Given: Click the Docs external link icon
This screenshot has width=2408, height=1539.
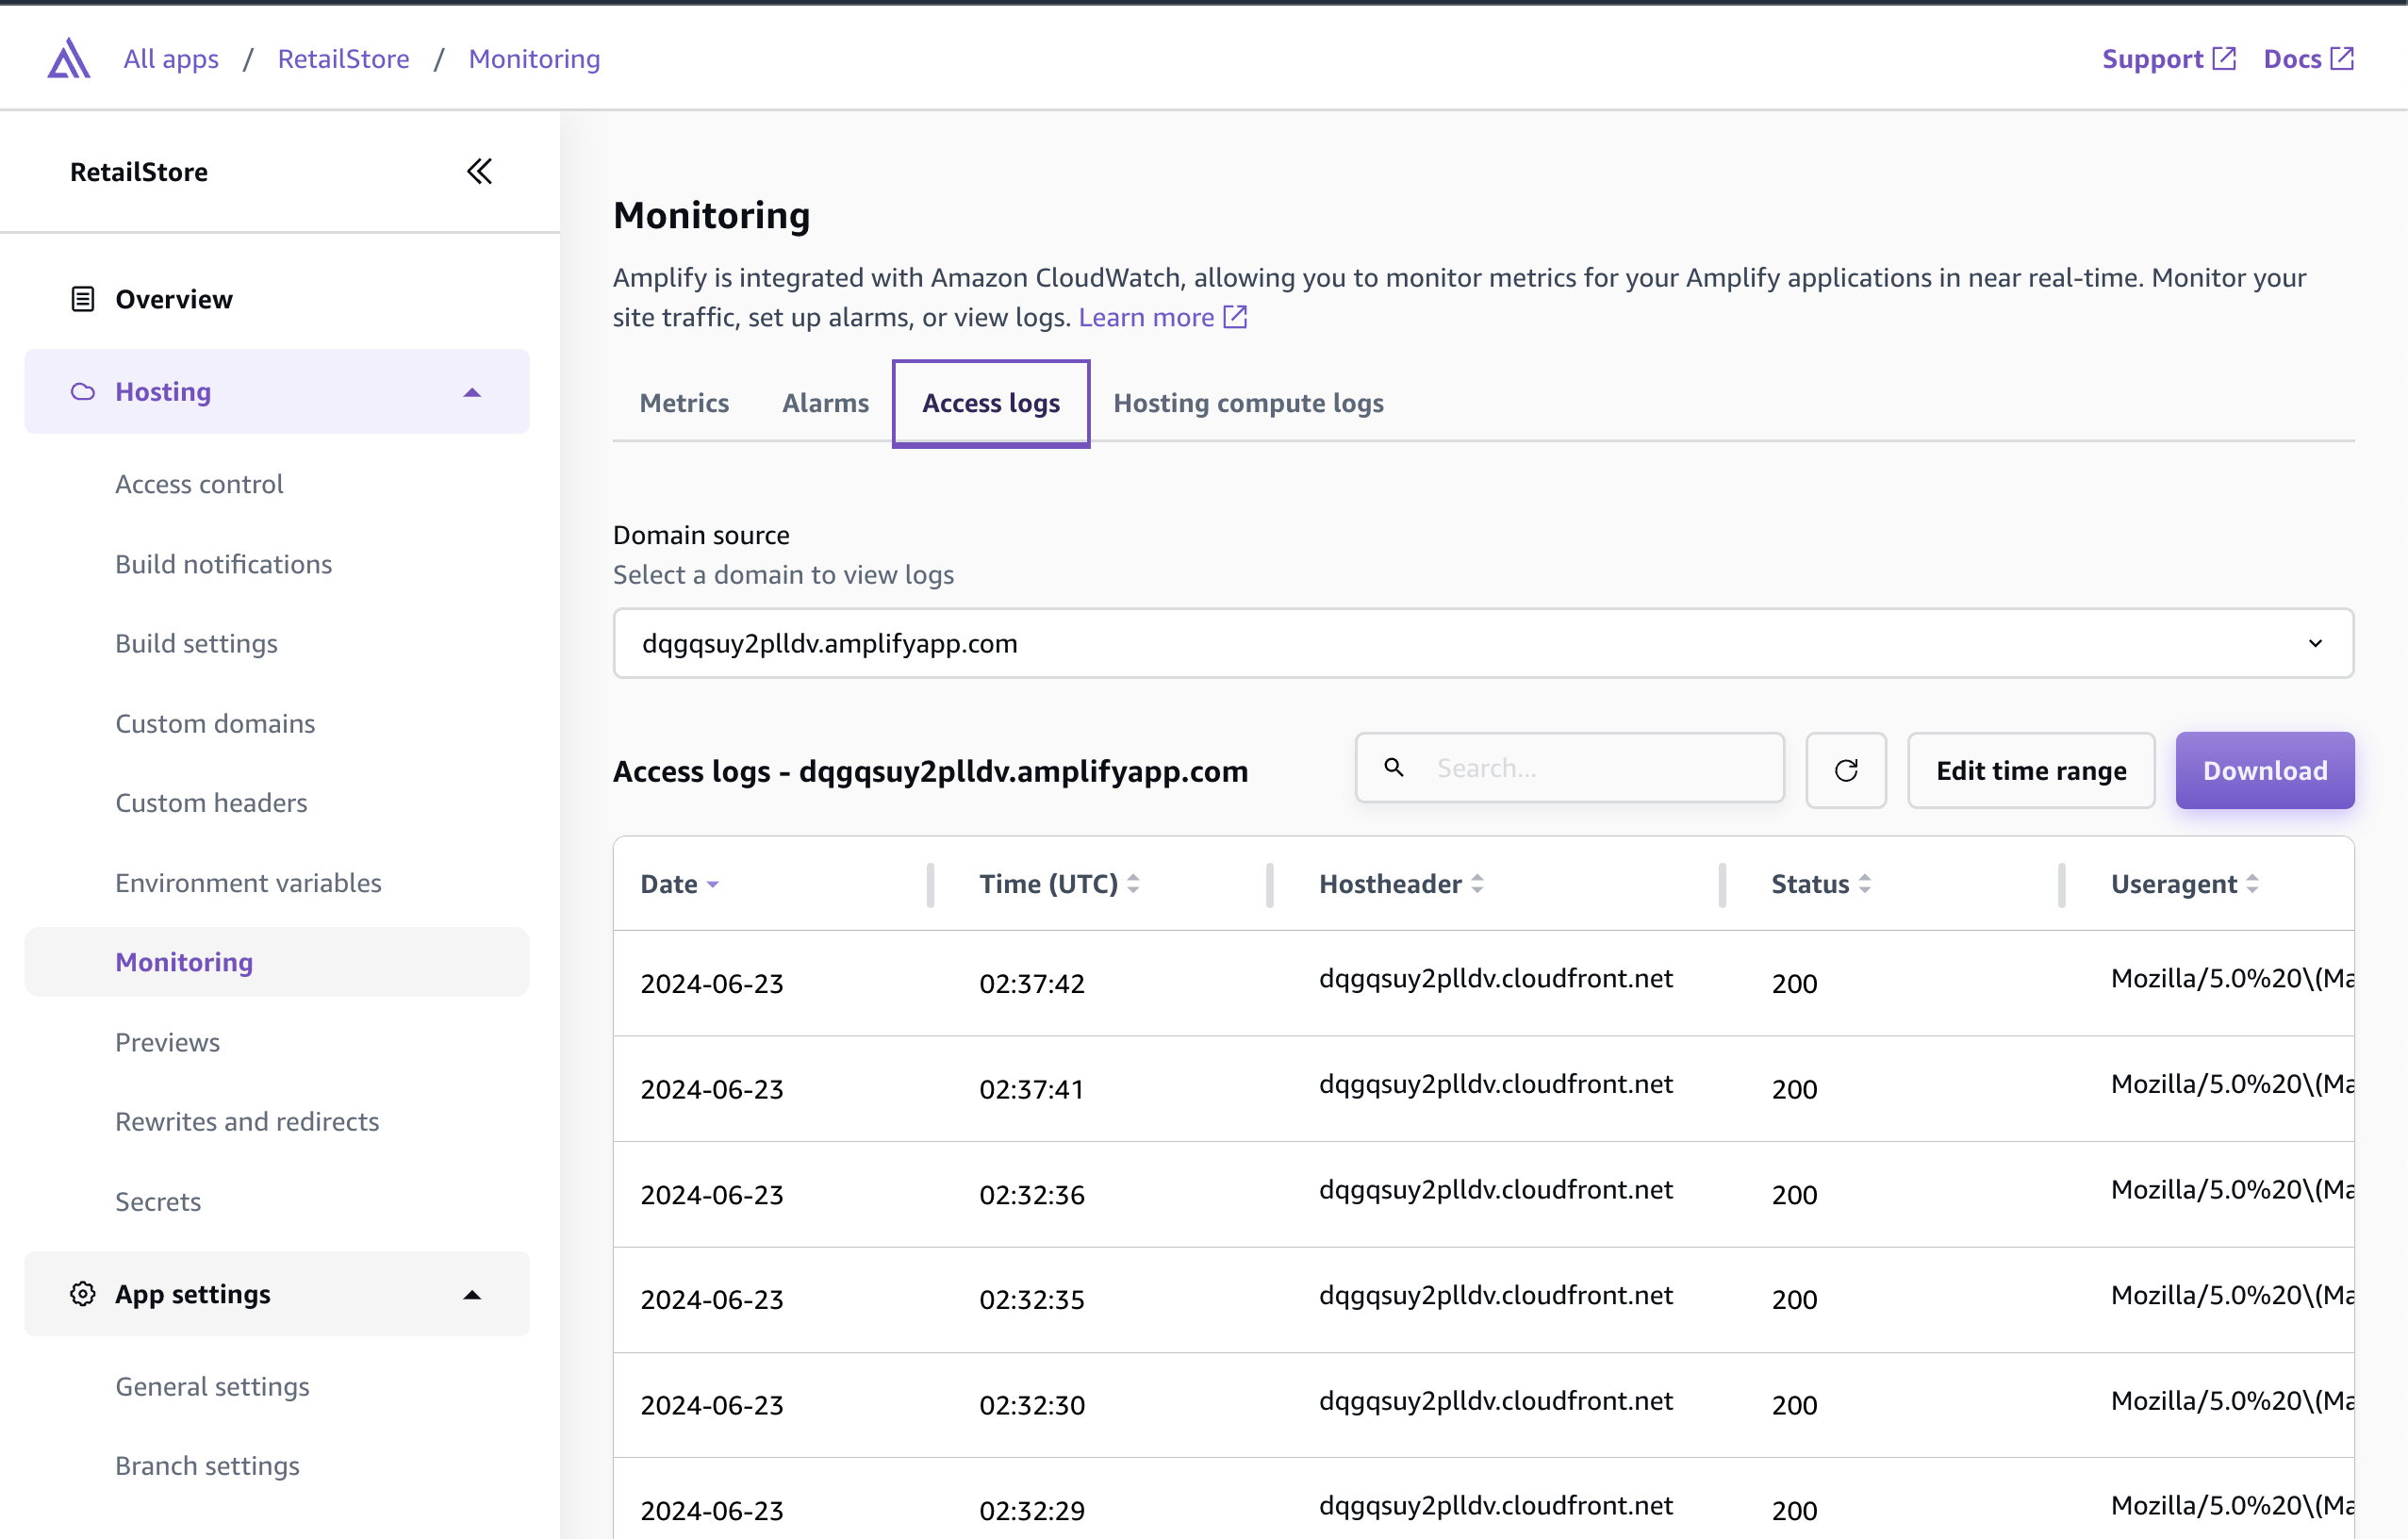Looking at the screenshot, I should click(x=2342, y=59).
